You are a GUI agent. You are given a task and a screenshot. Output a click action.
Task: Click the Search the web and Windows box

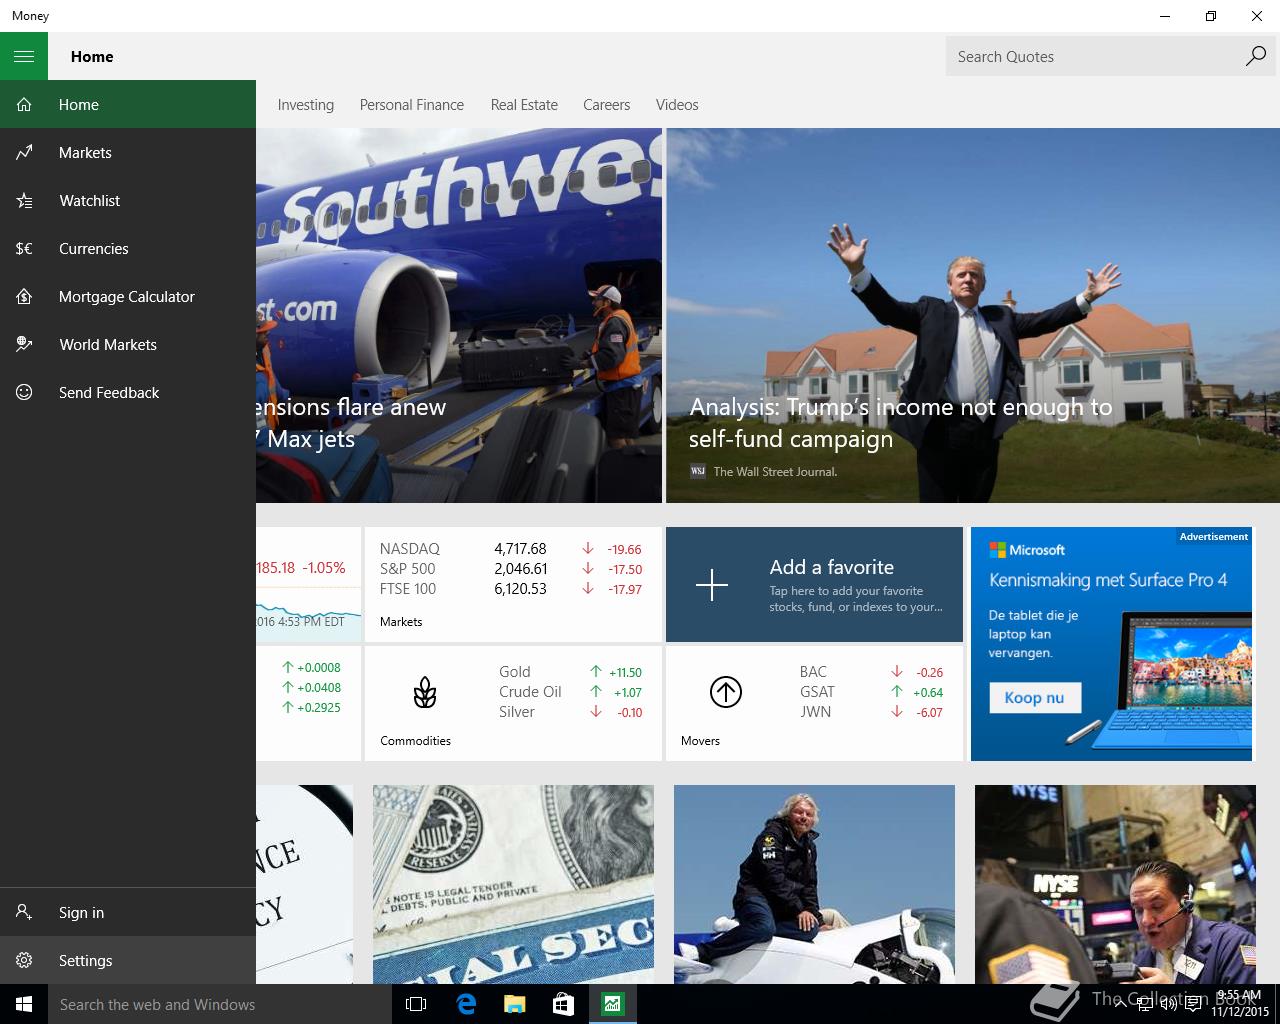click(x=220, y=1004)
